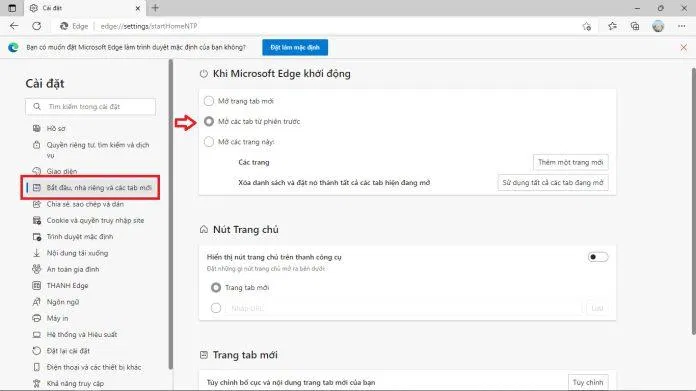Dismiss the default browser banner
This screenshot has width=696, height=391.
pyautogui.click(x=684, y=47)
